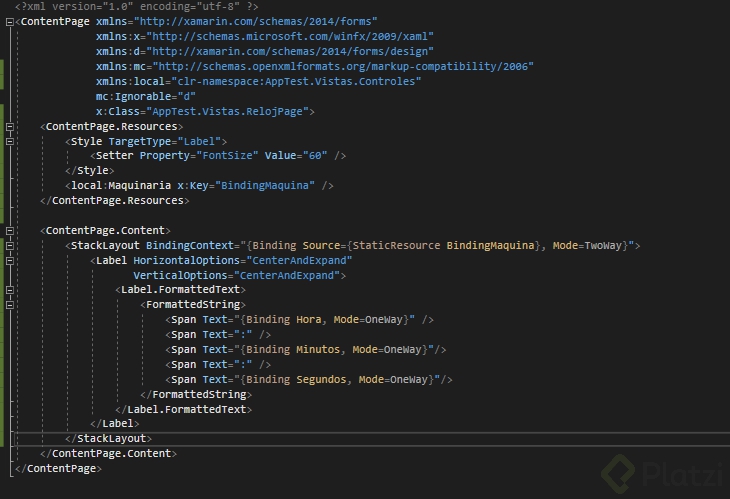The image size is (730, 499).
Task: Collapse the ContentPage.Resources fold marker
Action: [x=10, y=127]
